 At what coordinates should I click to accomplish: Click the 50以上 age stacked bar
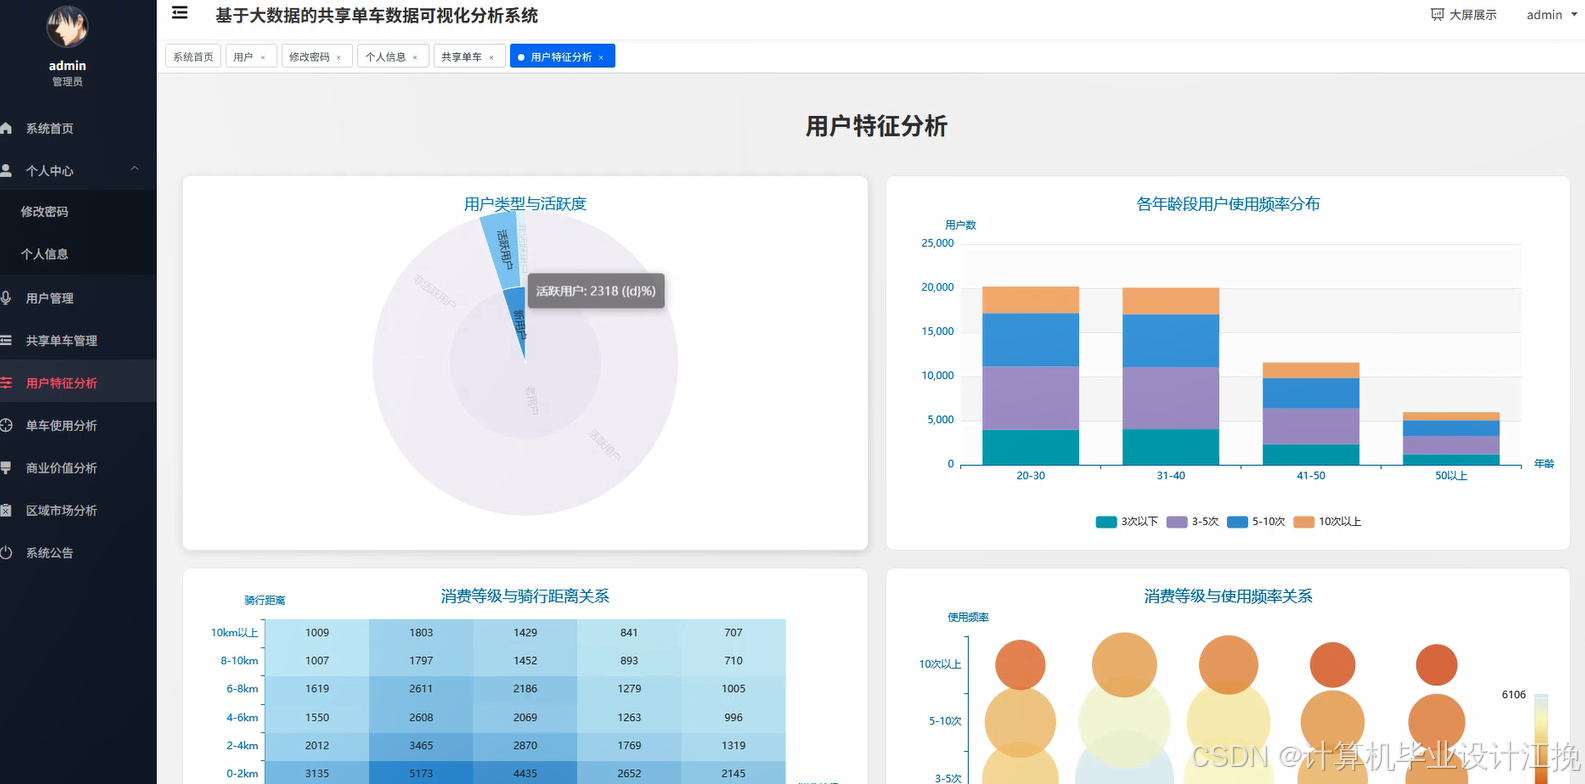(x=1451, y=439)
